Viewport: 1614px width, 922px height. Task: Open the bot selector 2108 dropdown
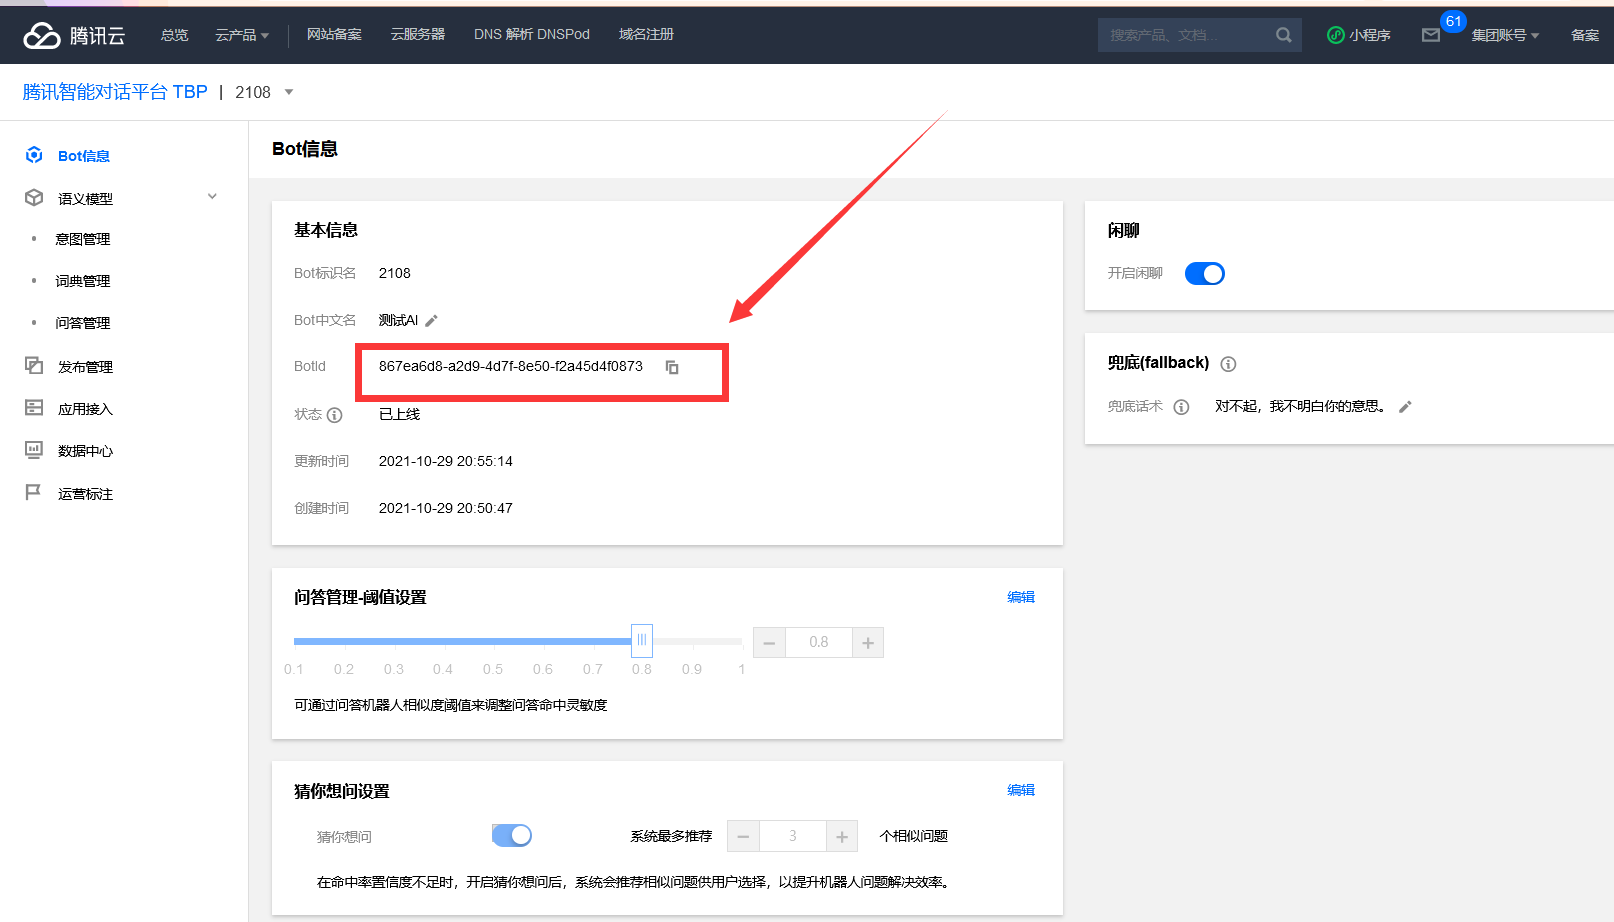tap(264, 92)
